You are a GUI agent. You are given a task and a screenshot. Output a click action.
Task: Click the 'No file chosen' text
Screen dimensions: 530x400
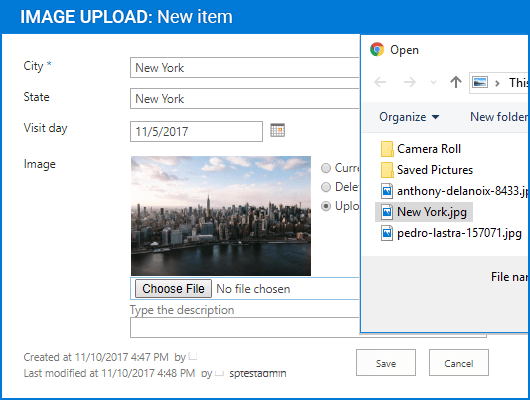(x=253, y=289)
